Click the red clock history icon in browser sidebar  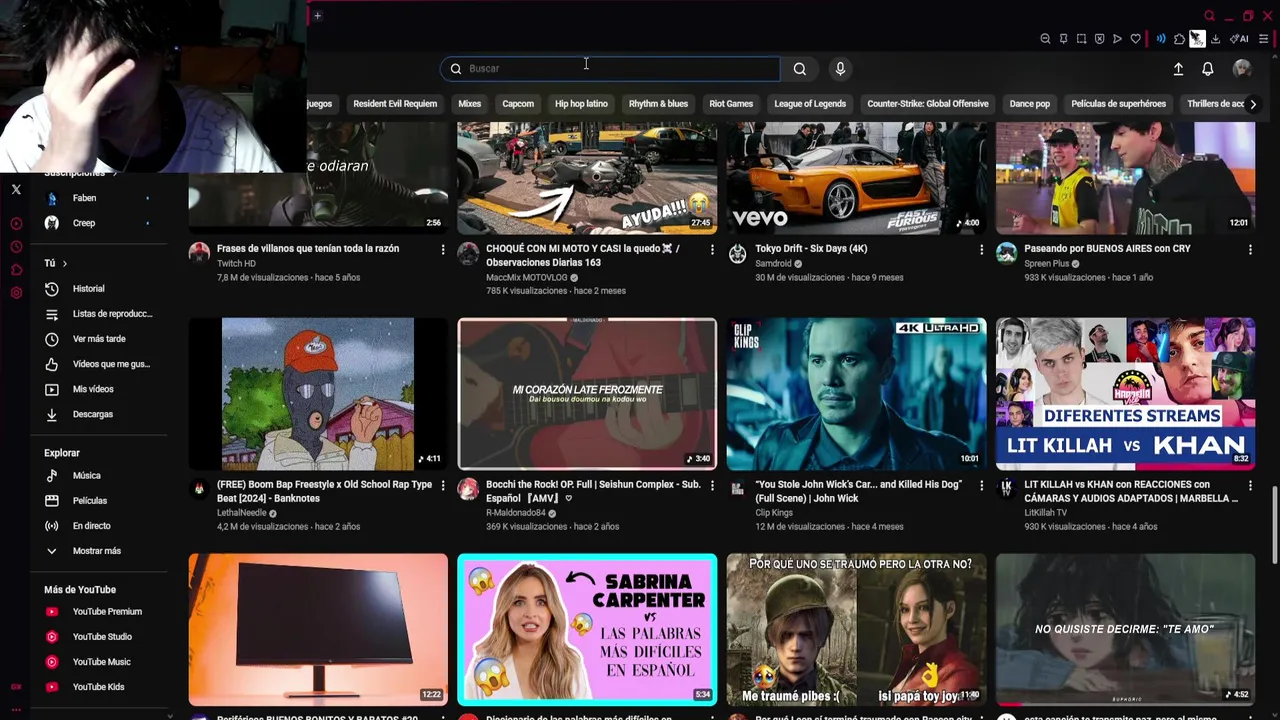click(x=16, y=247)
